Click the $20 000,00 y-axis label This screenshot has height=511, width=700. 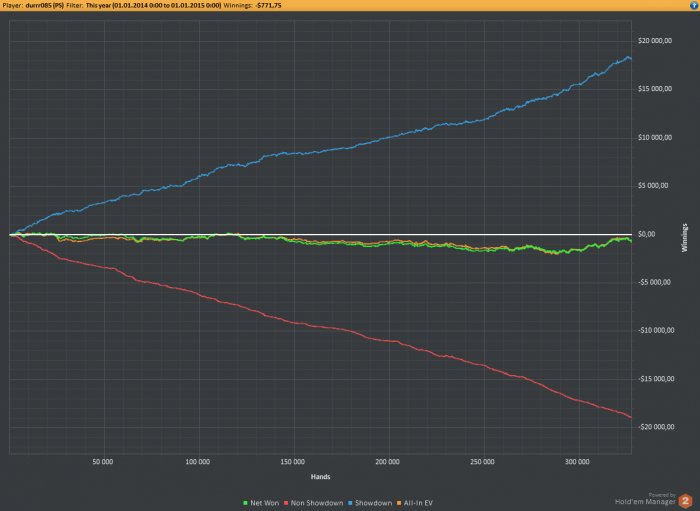pyautogui.click(x=655, y=41)
